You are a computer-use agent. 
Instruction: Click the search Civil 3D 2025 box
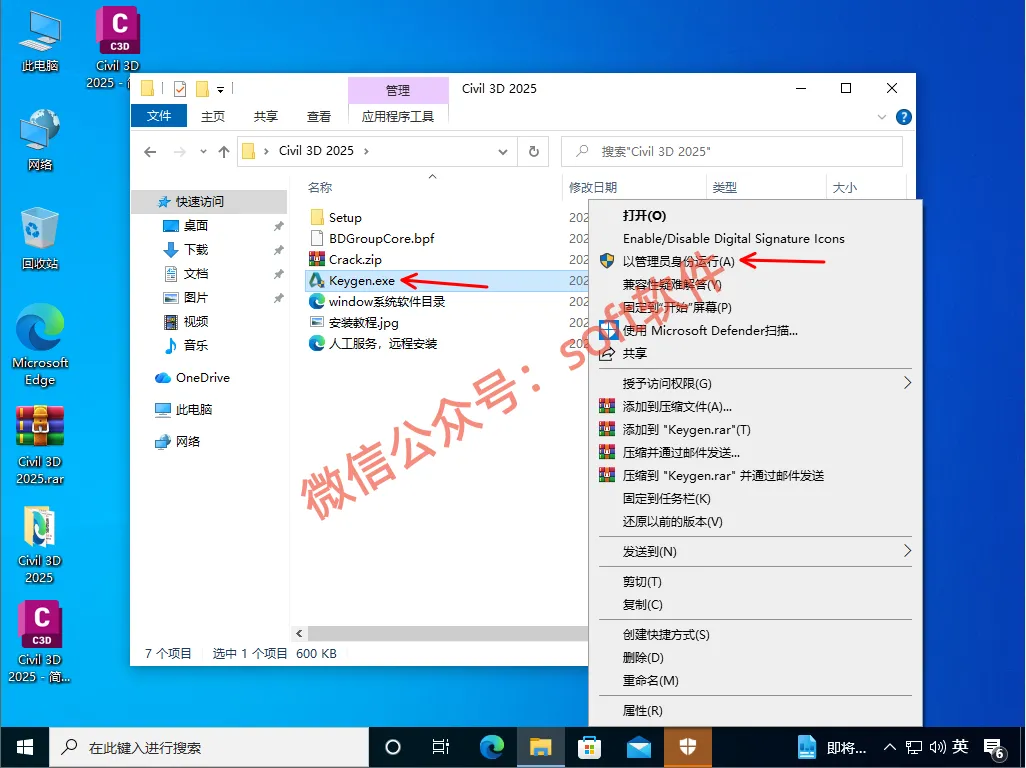pos(732,152)
